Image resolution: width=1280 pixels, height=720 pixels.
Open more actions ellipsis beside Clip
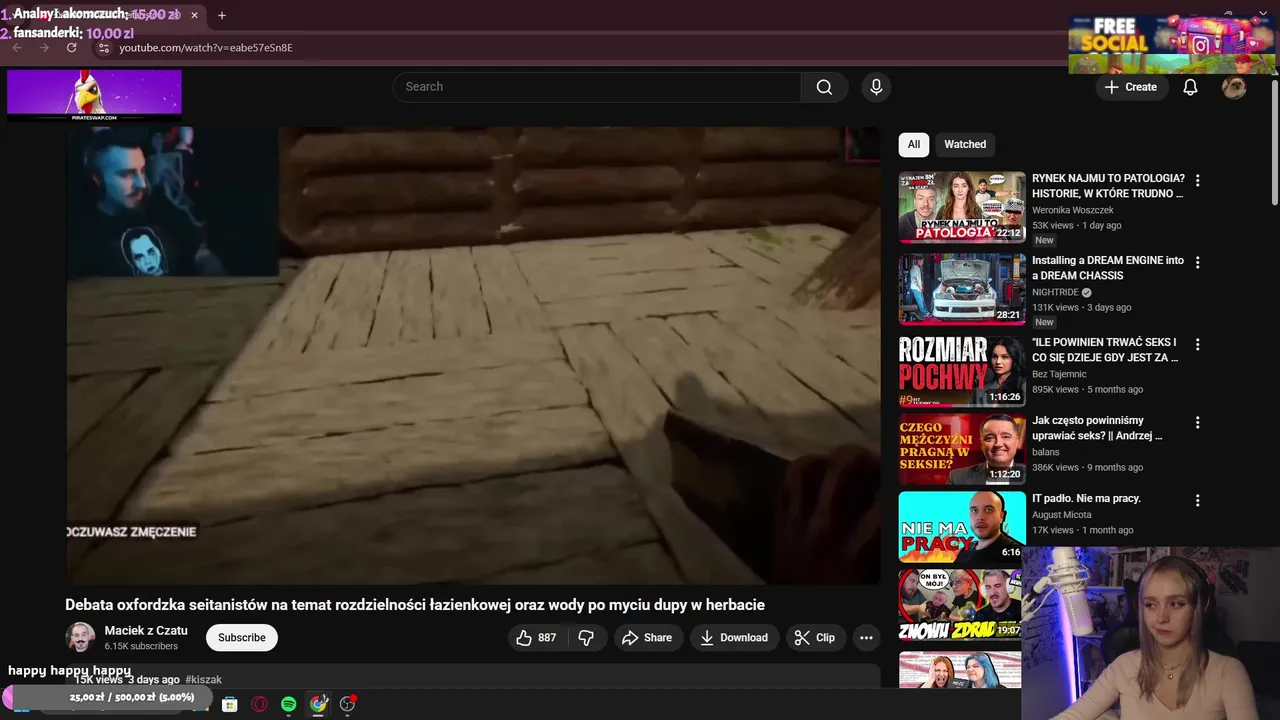click(866, 638)
